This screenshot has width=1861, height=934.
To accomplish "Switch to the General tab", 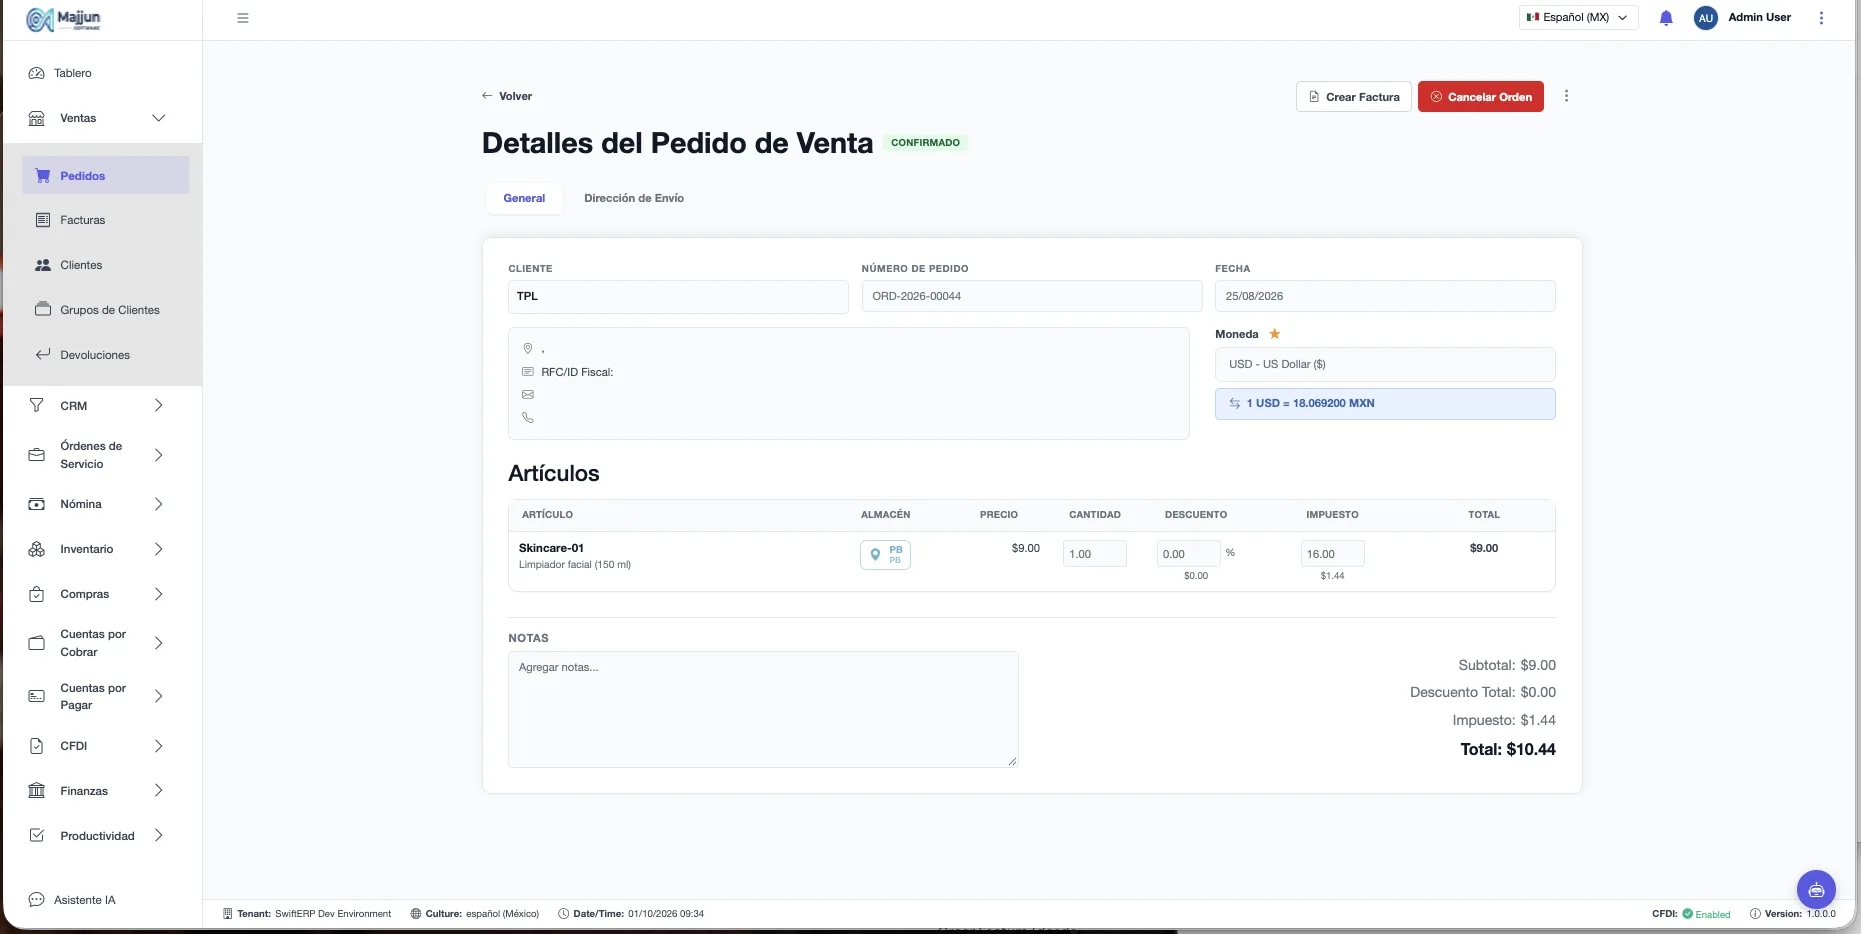I will coord(524,198).
